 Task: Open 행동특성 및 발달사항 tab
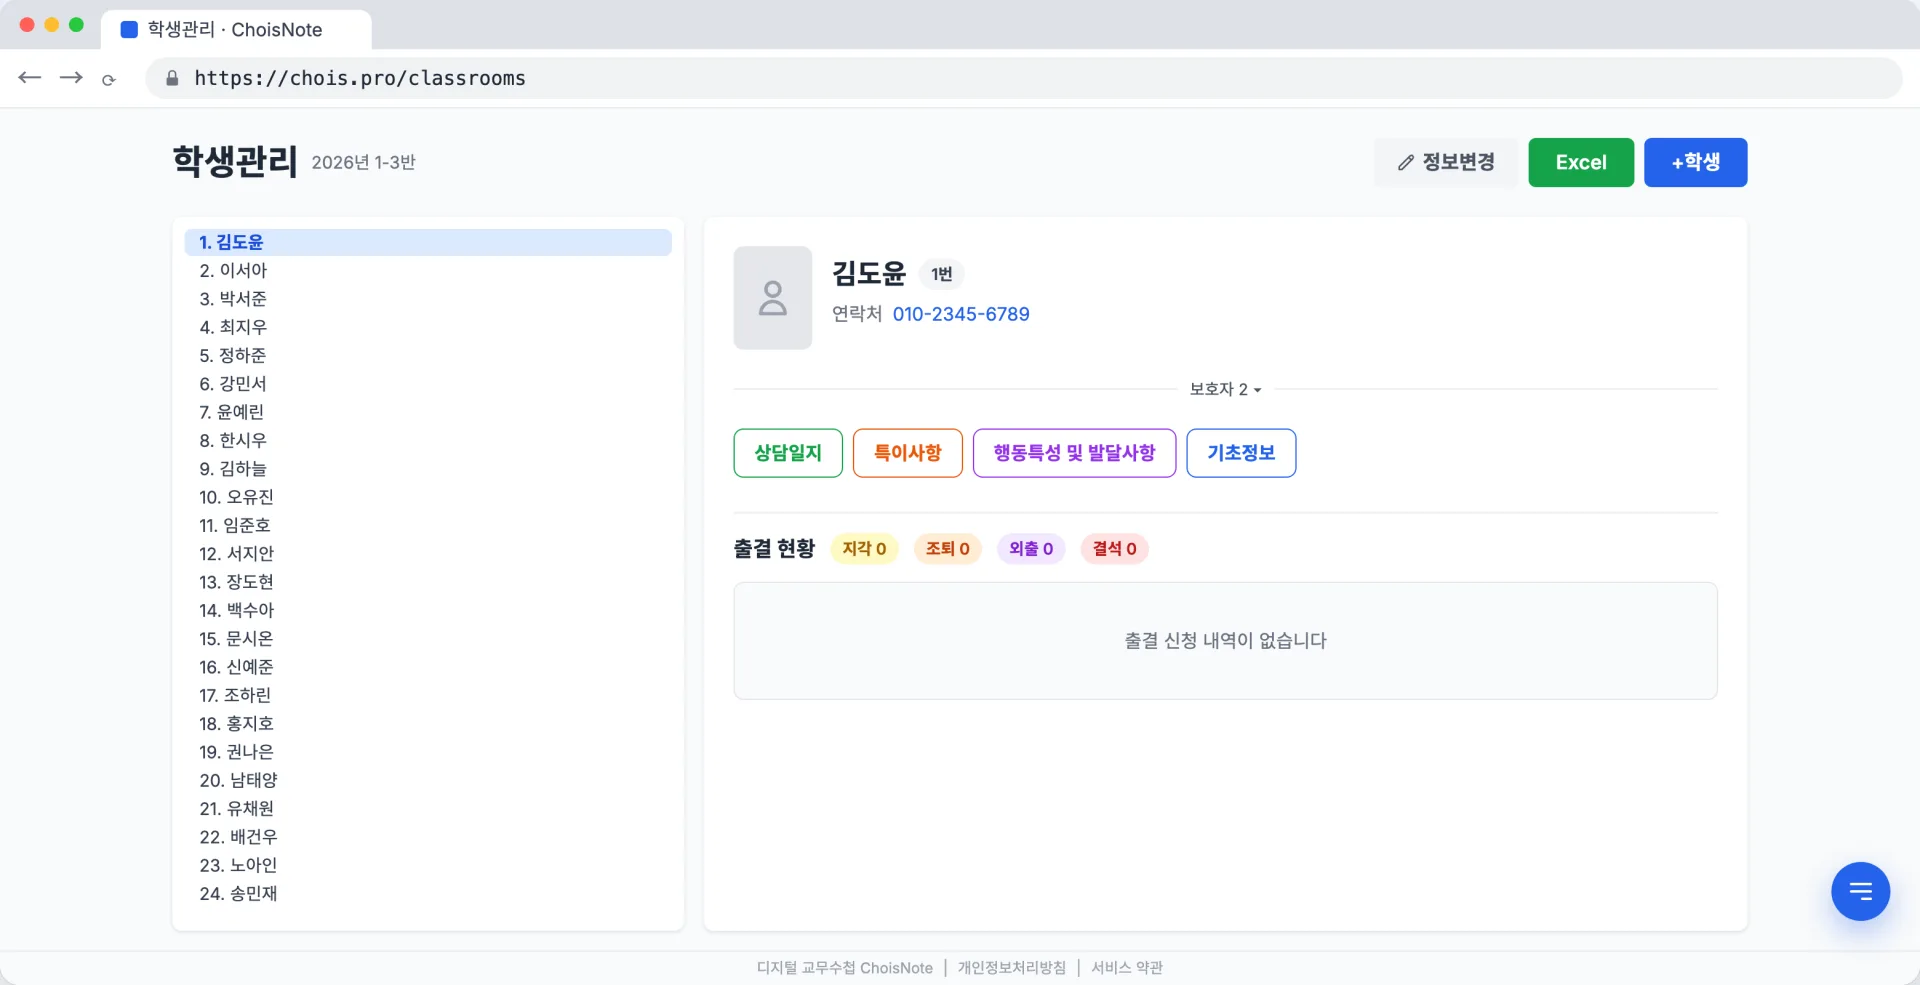(x=1074, y=453)
